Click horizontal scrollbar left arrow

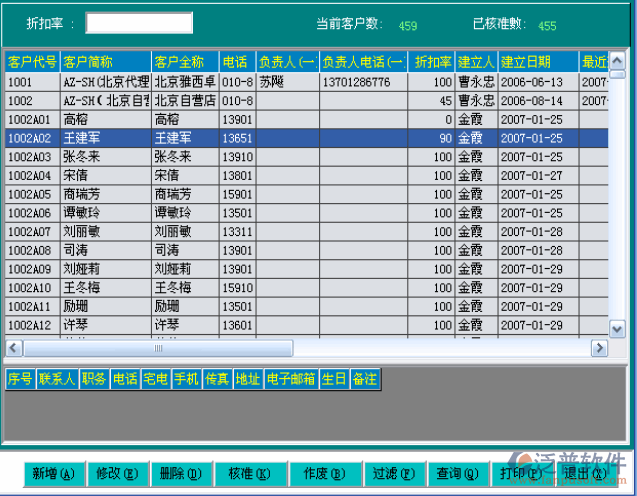pyautogui.click(x=13, y=348)
